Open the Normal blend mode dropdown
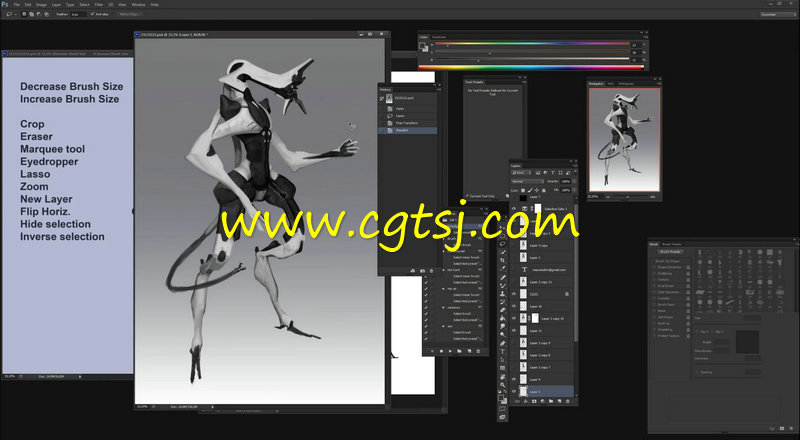 point(528,181)
